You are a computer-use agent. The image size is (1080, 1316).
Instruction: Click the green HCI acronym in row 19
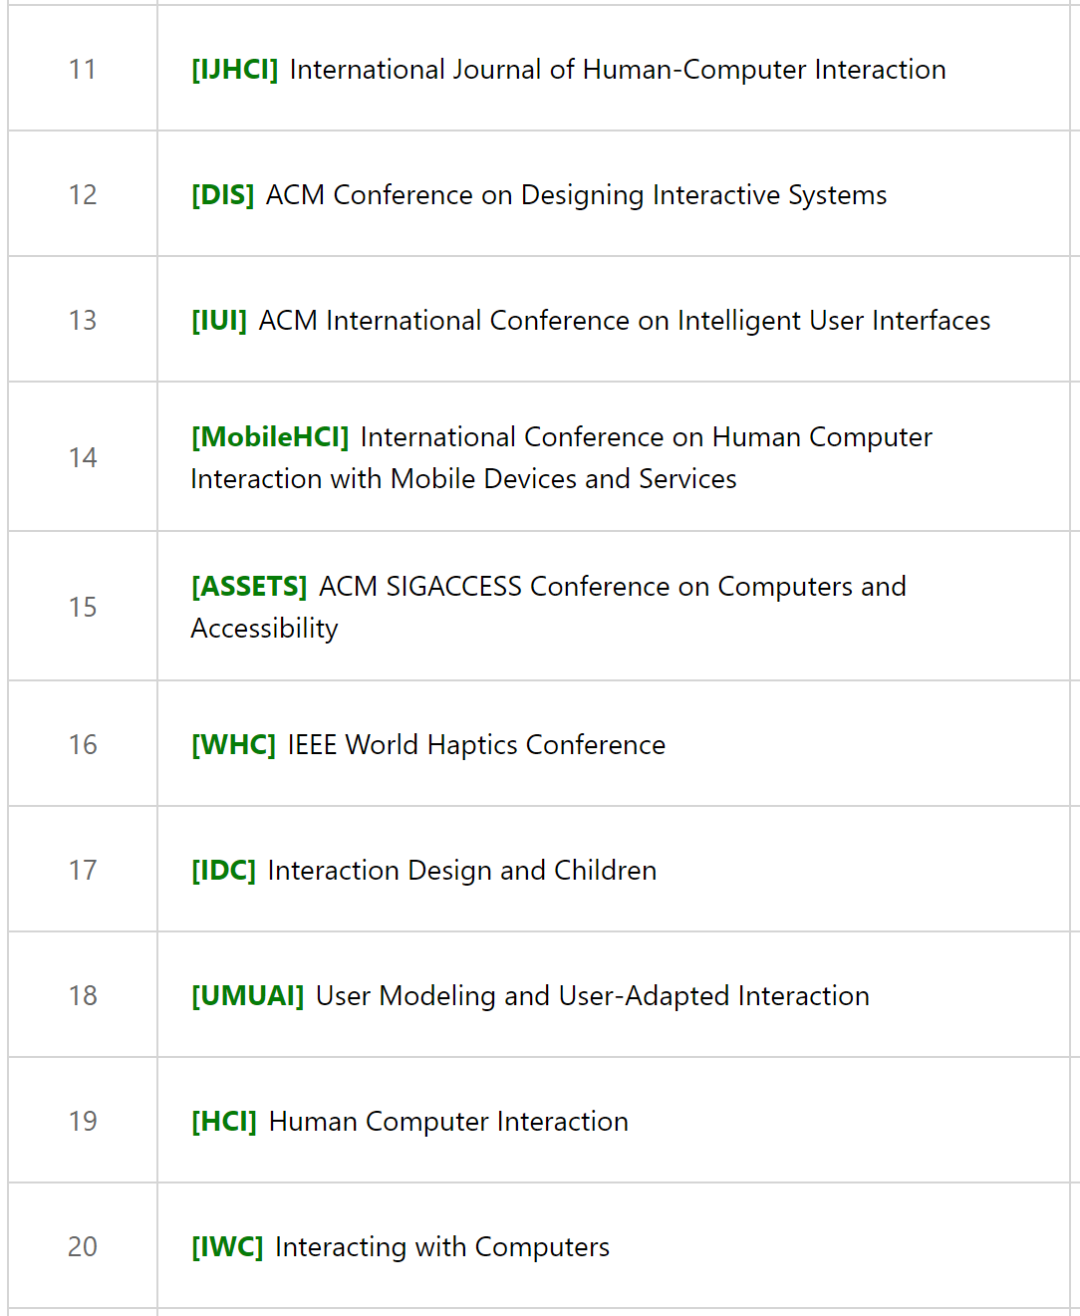point(224,1122)
